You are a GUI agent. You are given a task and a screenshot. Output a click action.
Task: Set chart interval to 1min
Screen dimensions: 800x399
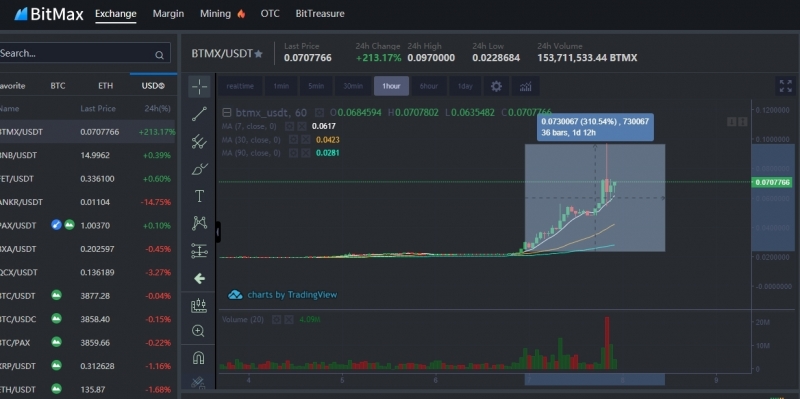281,86
